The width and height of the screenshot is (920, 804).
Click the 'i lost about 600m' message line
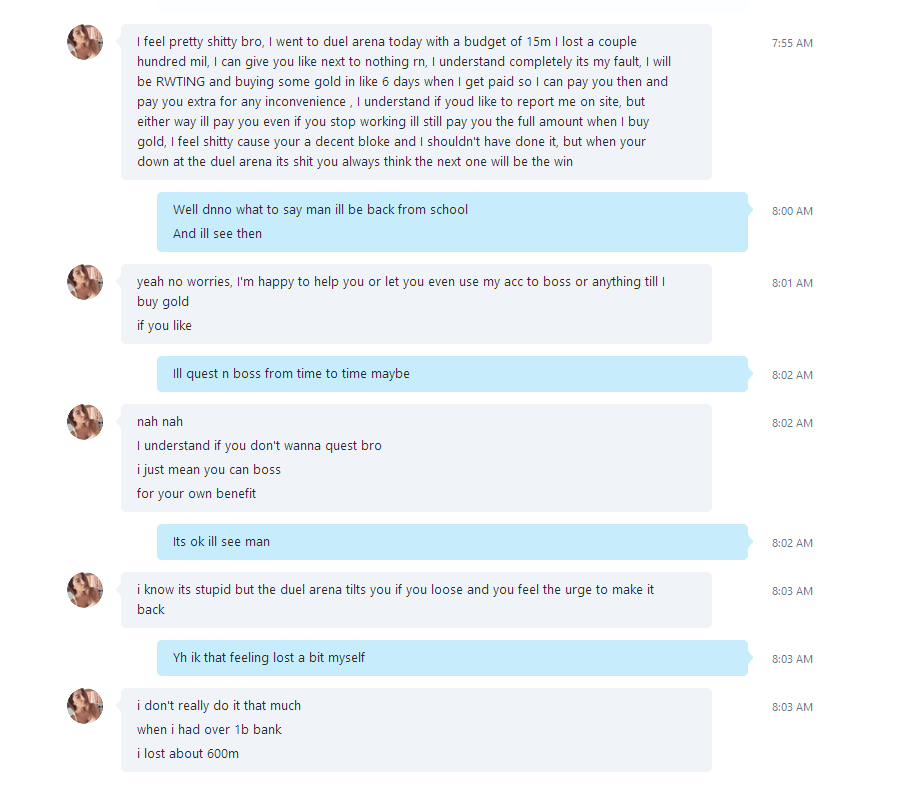click(188, 754)
